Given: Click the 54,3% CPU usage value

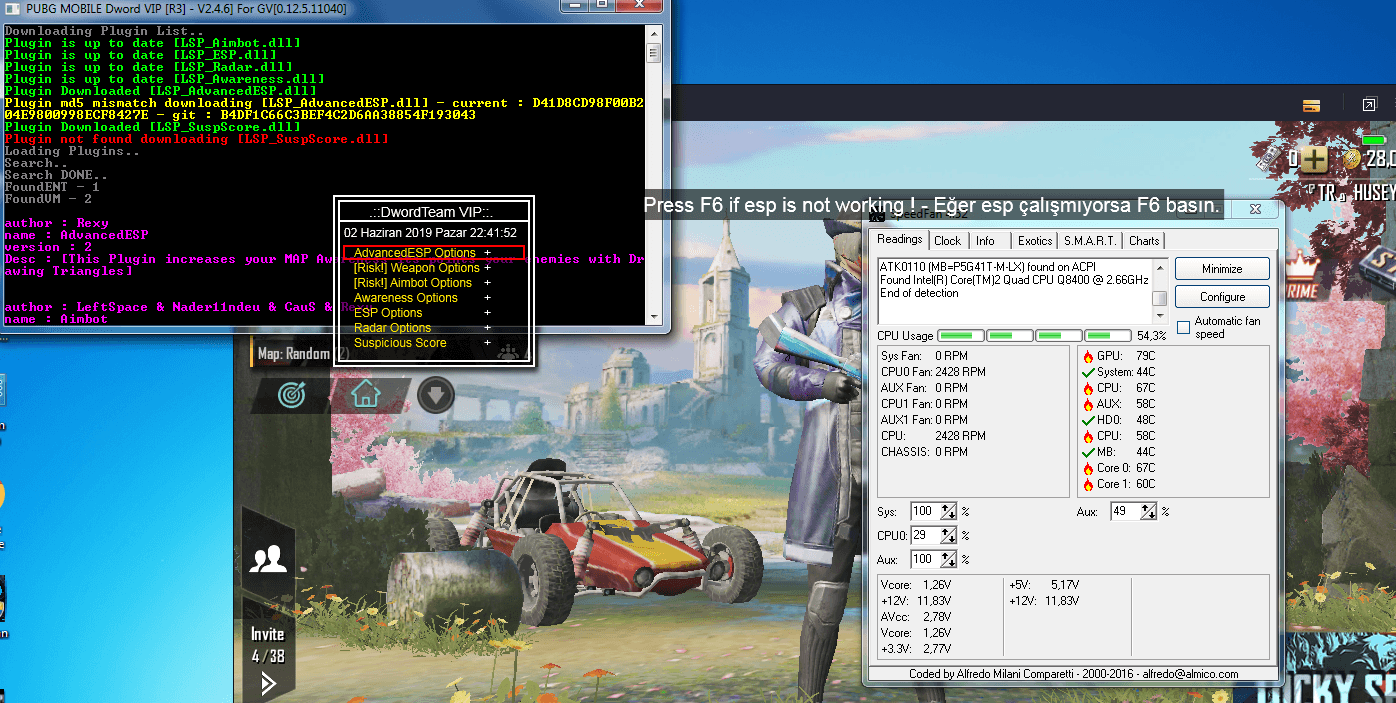Looking at the screenshot, I should point(1152,336).
